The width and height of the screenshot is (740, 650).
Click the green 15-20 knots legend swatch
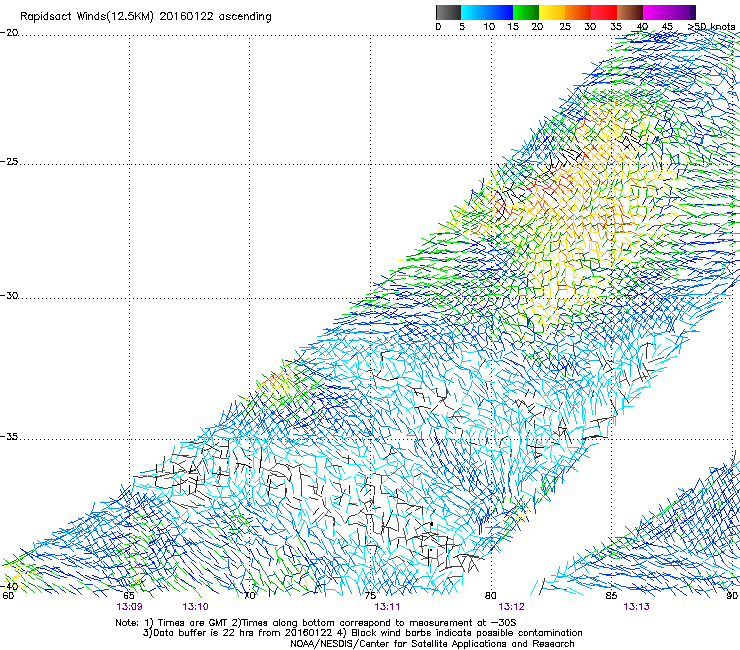526,12
